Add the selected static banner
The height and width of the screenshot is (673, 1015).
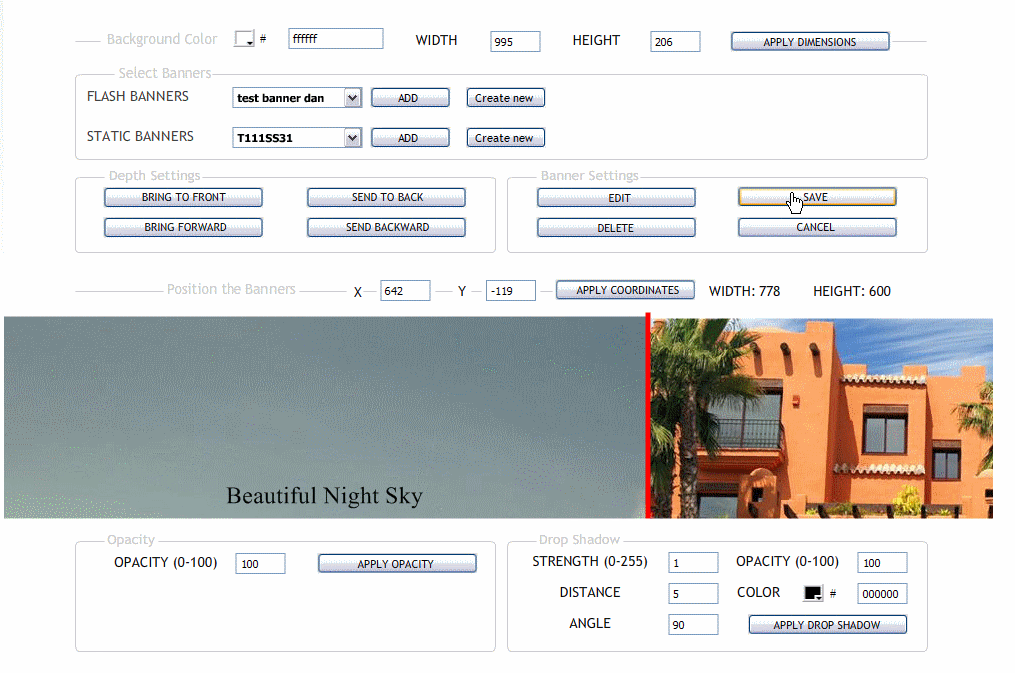pos(410,138)
